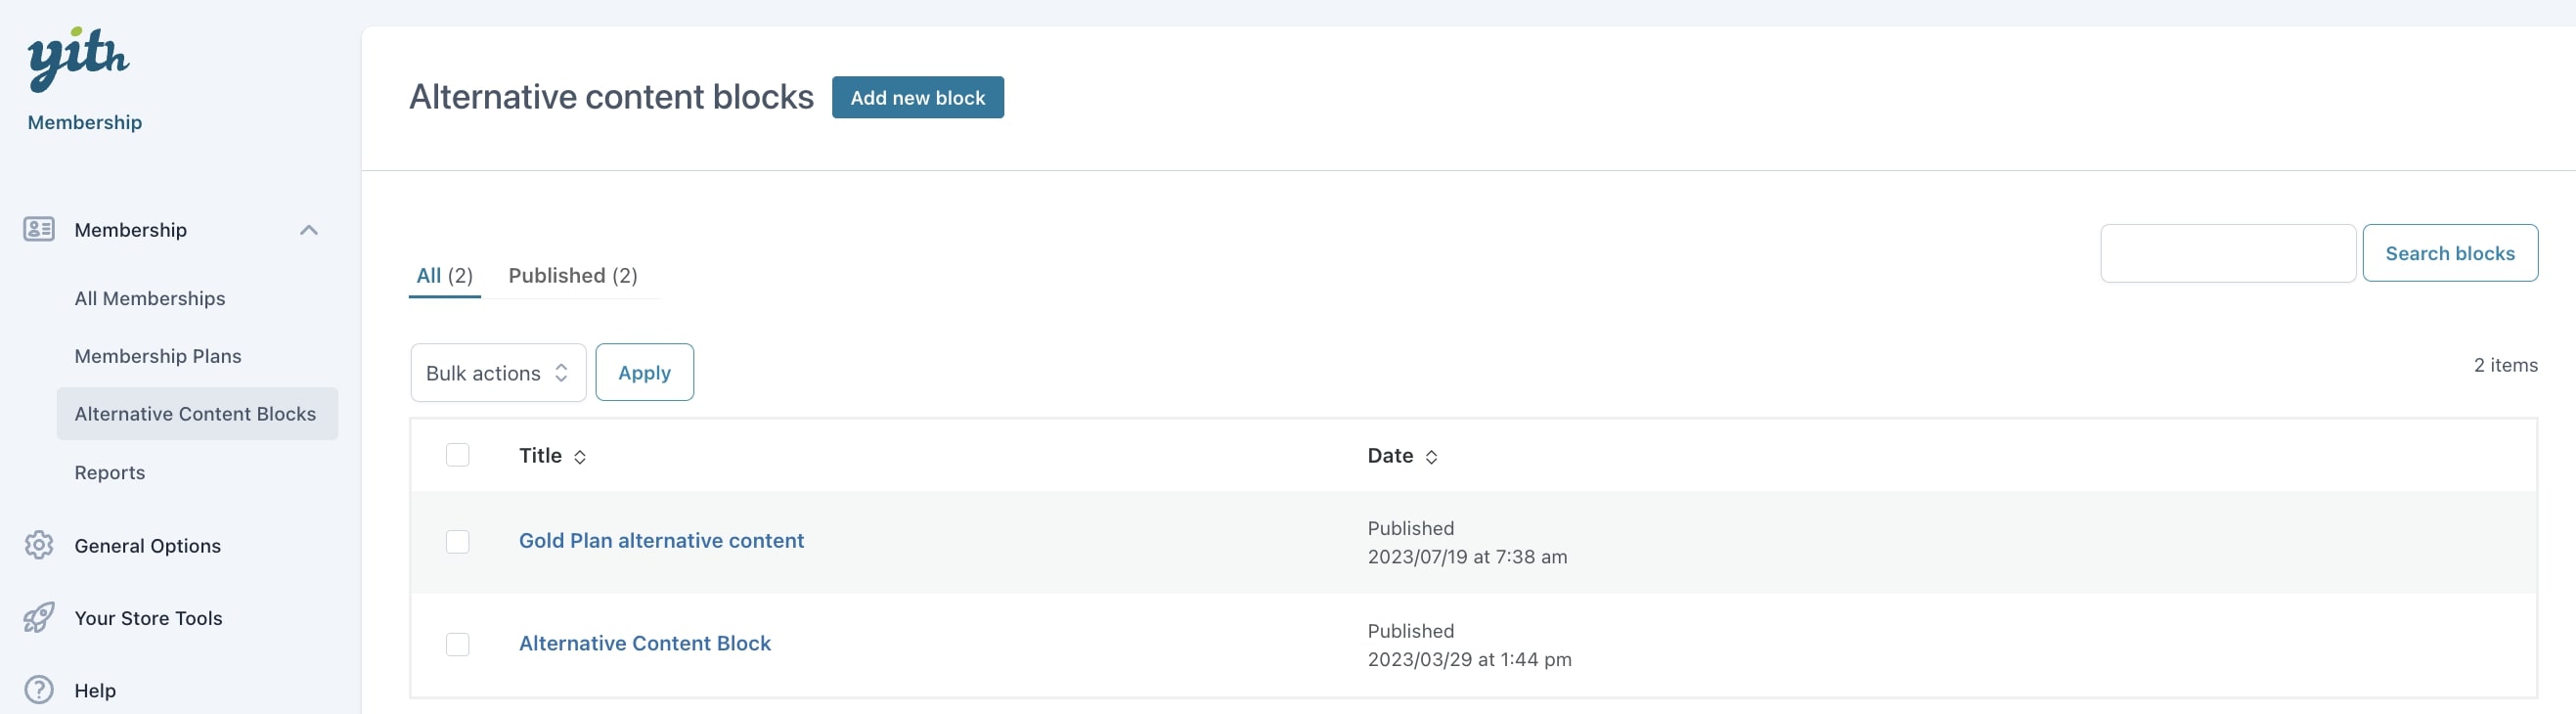2576x714 pixels.
Task: Click the search blocks text field
Action: coord(2227,253)
